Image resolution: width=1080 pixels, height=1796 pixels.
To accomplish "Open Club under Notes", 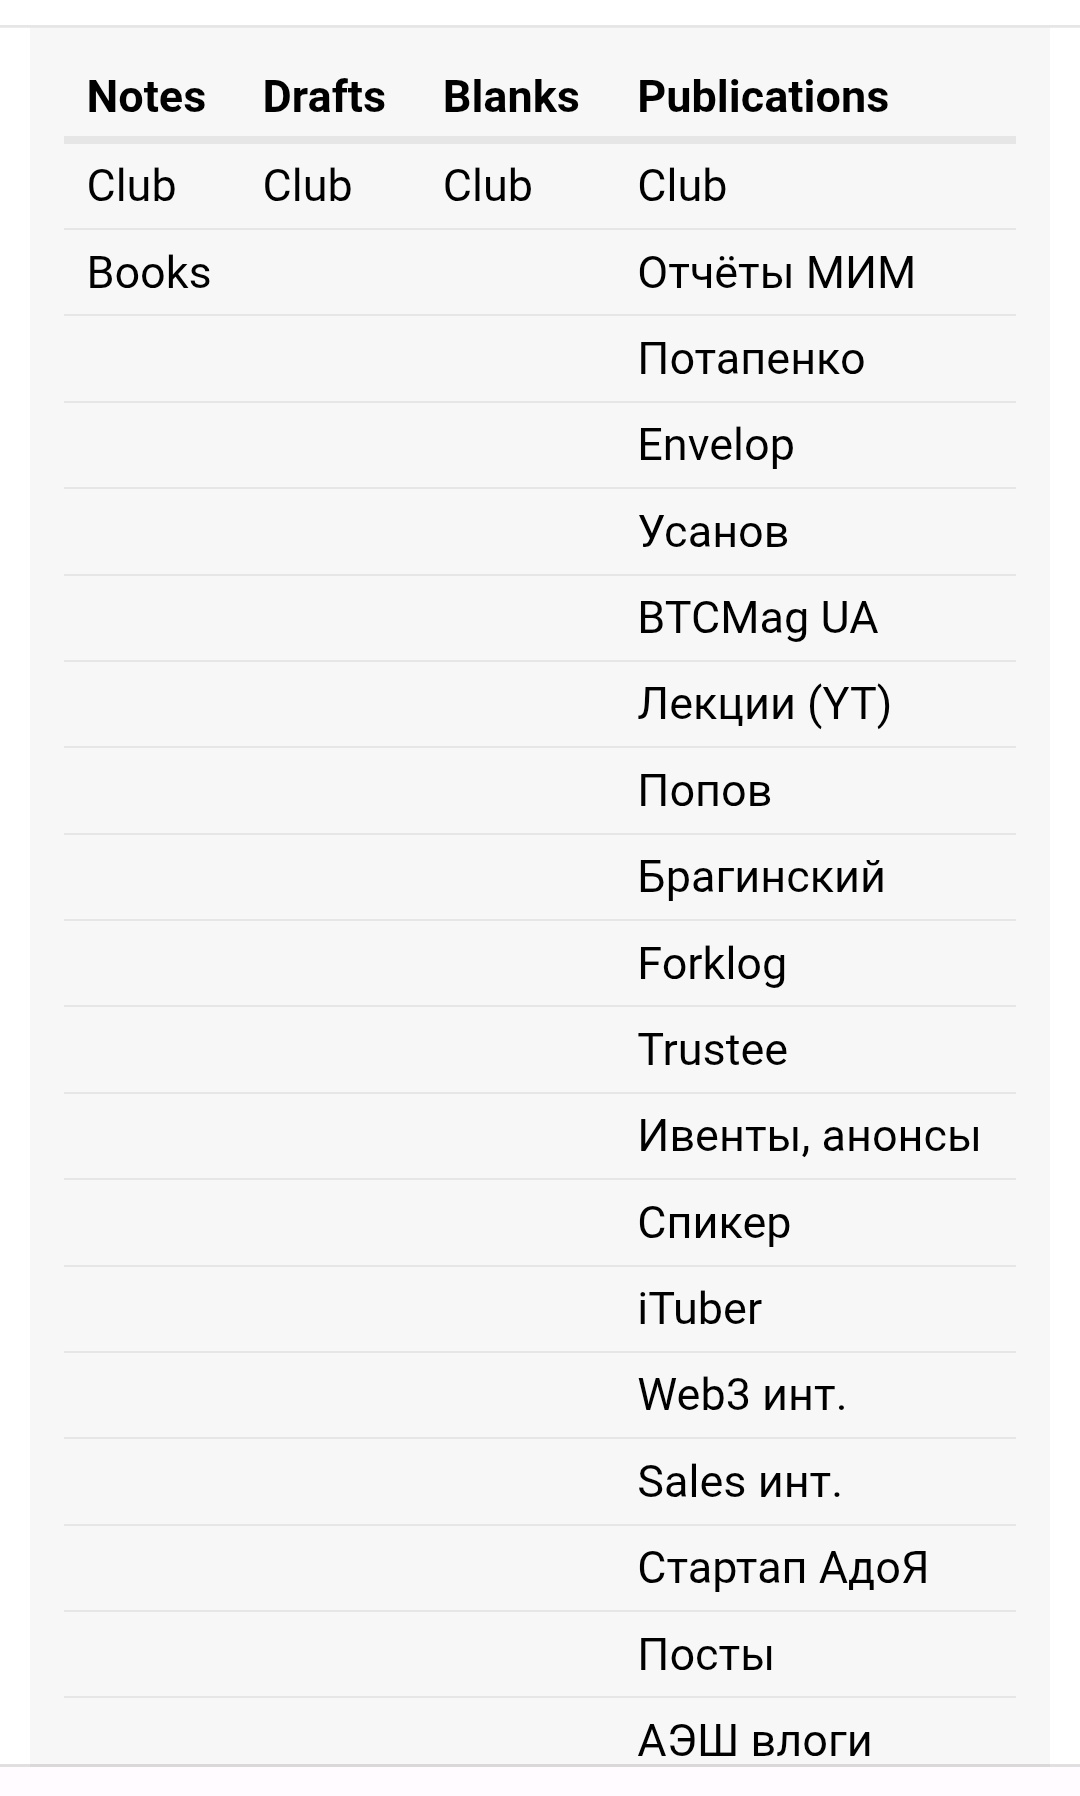I will click(131, 186).
